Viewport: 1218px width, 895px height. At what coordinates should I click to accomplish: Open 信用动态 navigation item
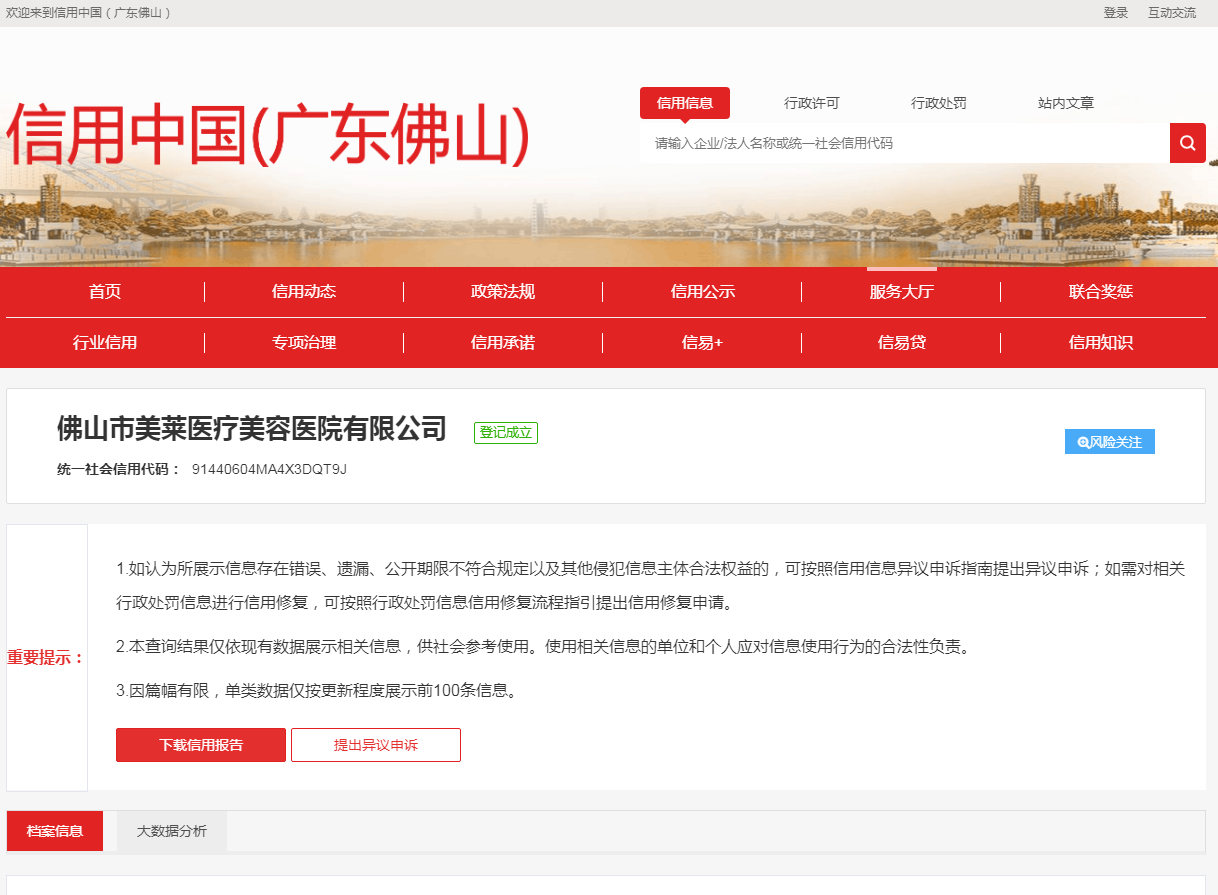tap(304, 292)
